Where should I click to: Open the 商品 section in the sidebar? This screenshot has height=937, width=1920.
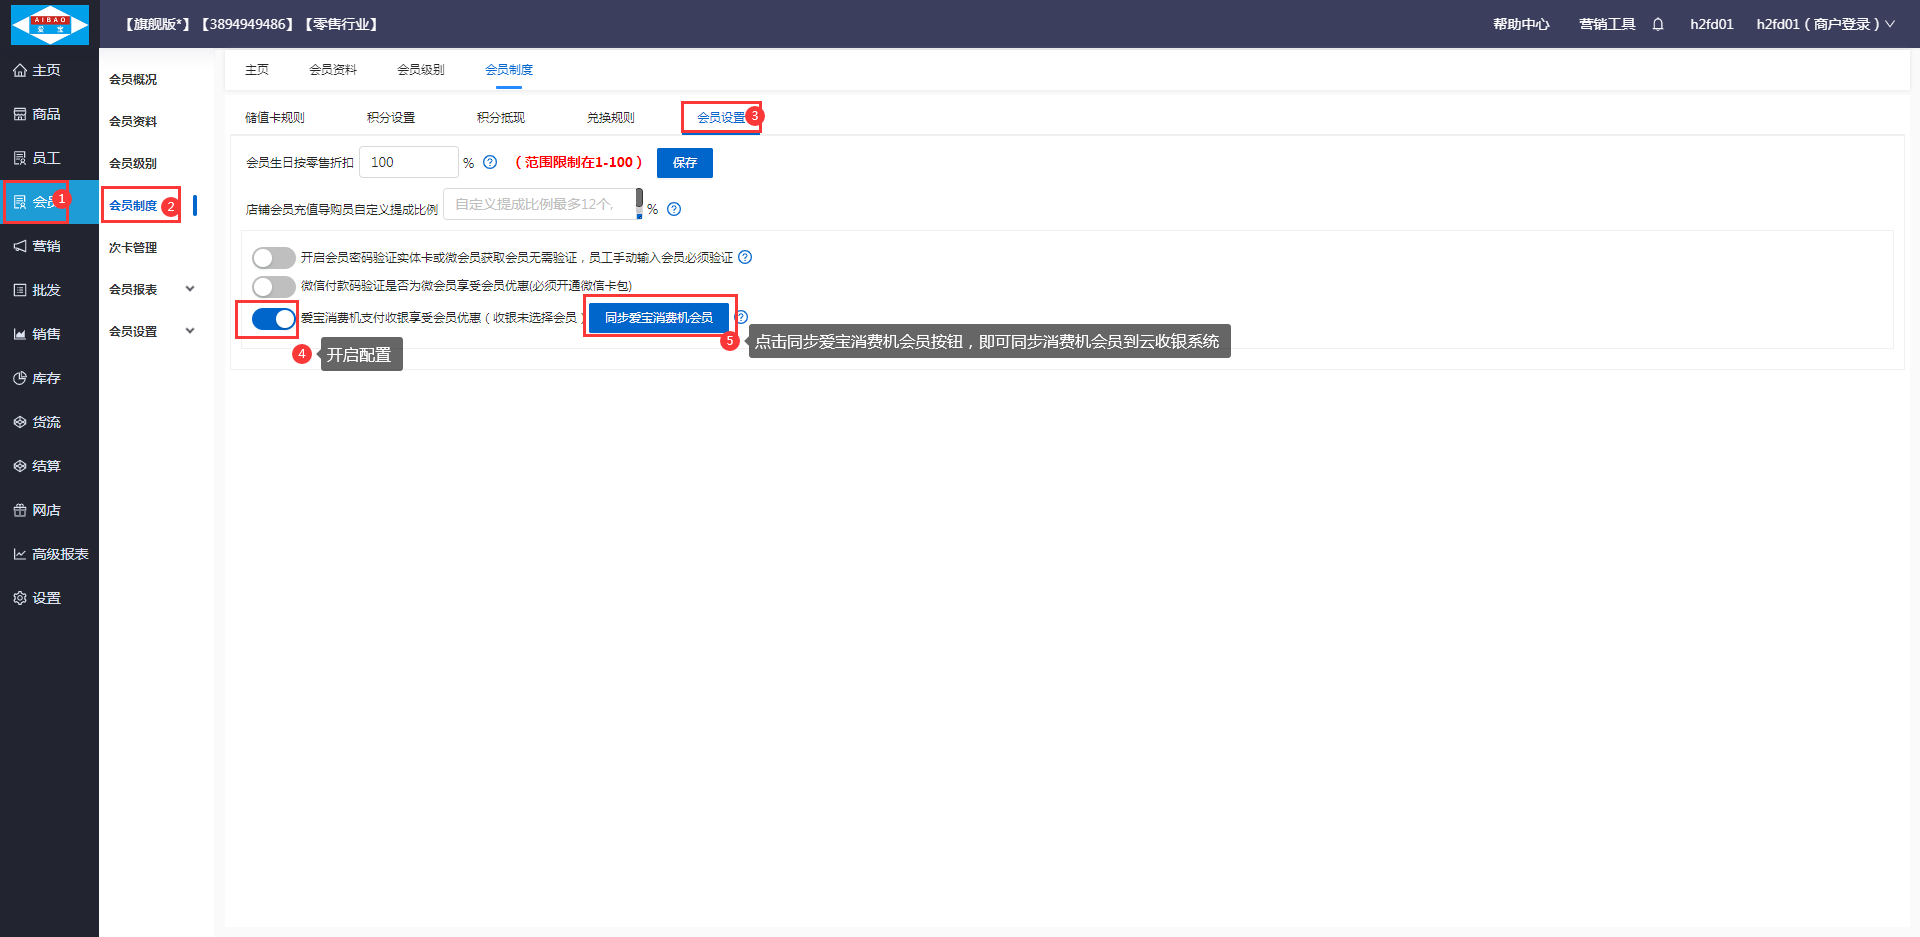46,114
